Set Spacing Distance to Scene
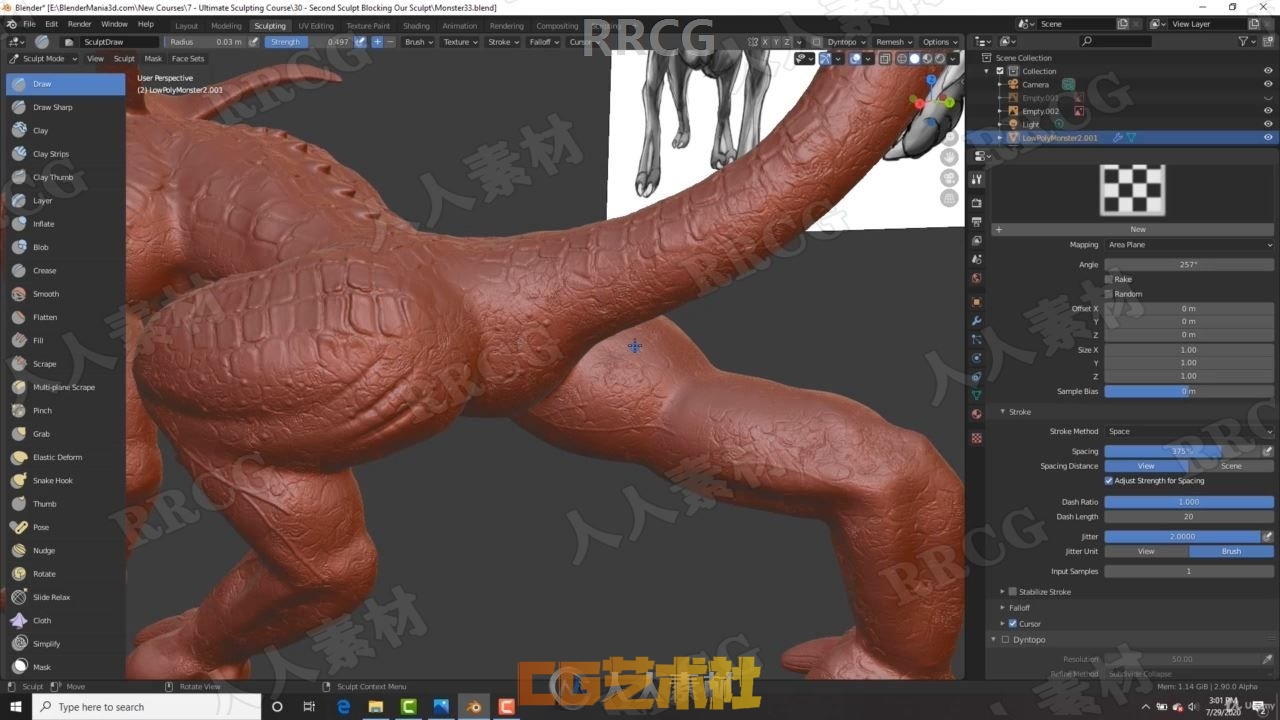The height and width of the screenshot is (720, 1280). (1231, 466)
